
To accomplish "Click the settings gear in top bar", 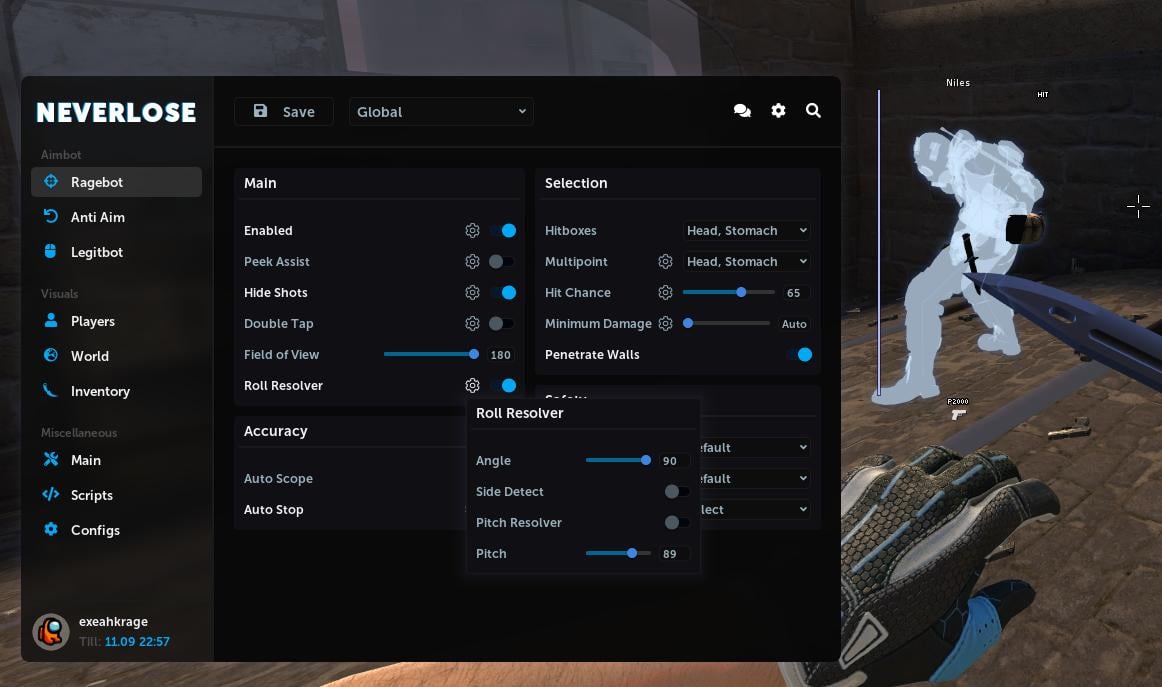I will 778,111.
